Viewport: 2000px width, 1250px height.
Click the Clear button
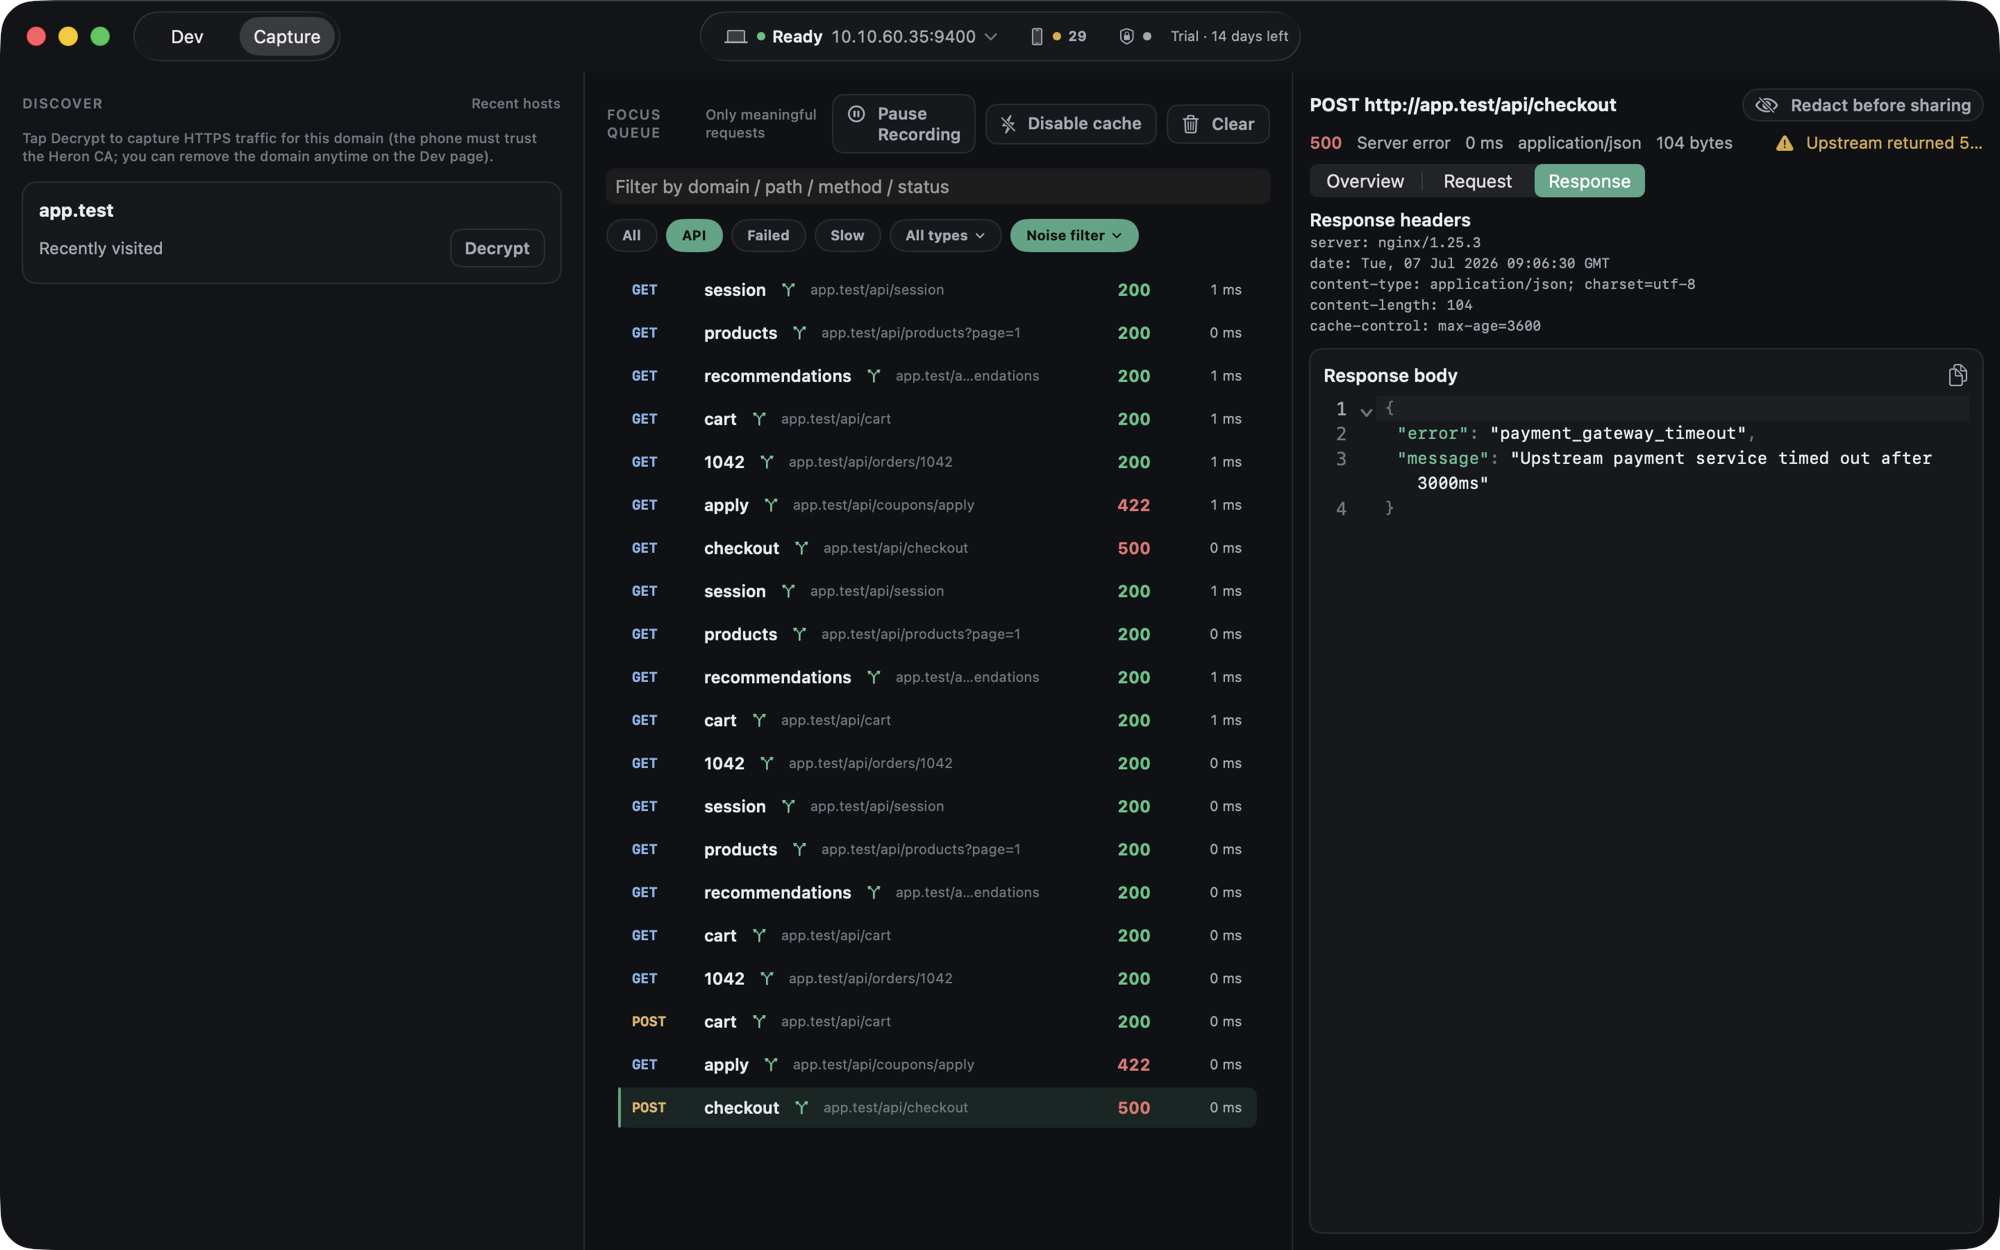pyautogui.click(x=1218, y=124)
